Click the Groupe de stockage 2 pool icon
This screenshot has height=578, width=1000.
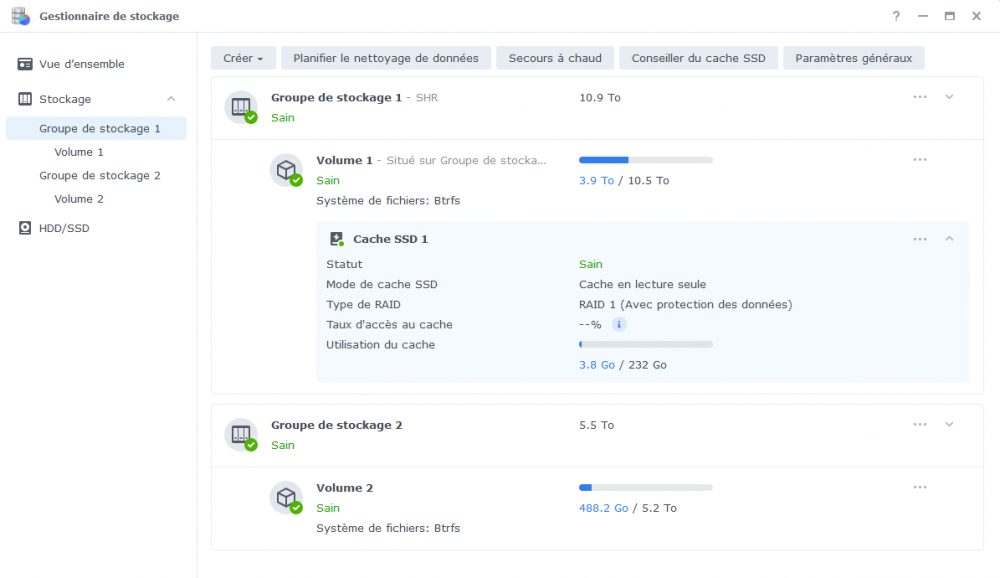(241, 434)
